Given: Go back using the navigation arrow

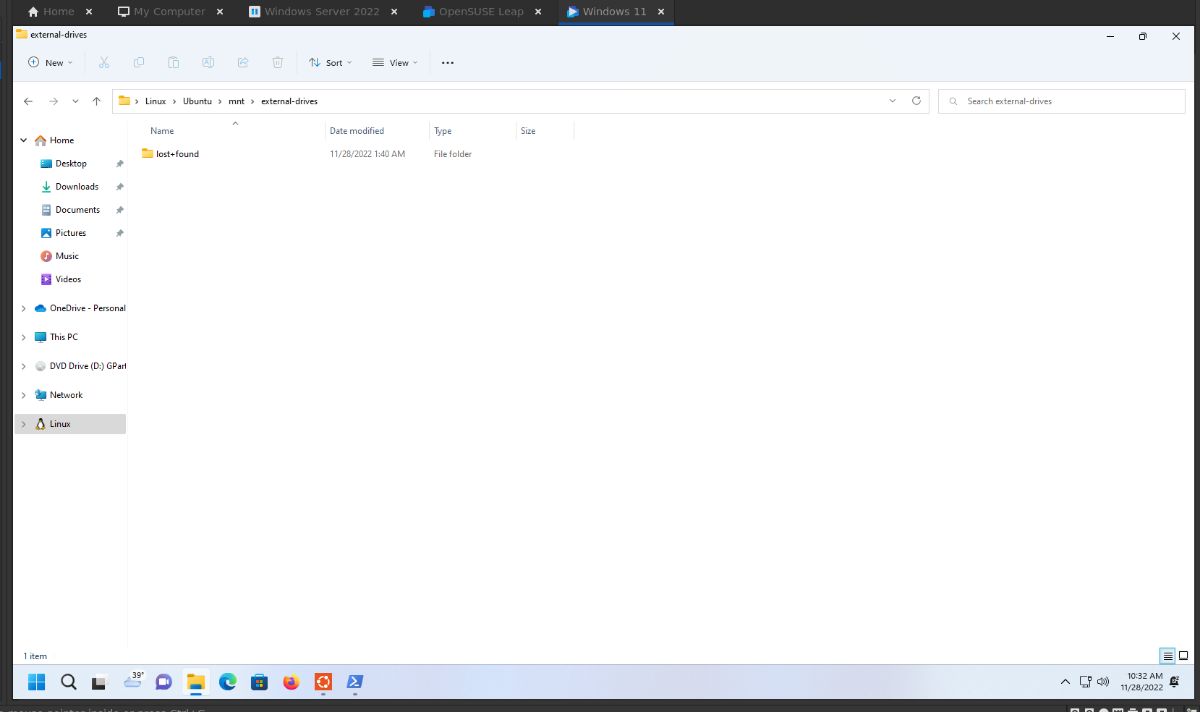Looking at the screenshot, I should [x=28, y=100].
